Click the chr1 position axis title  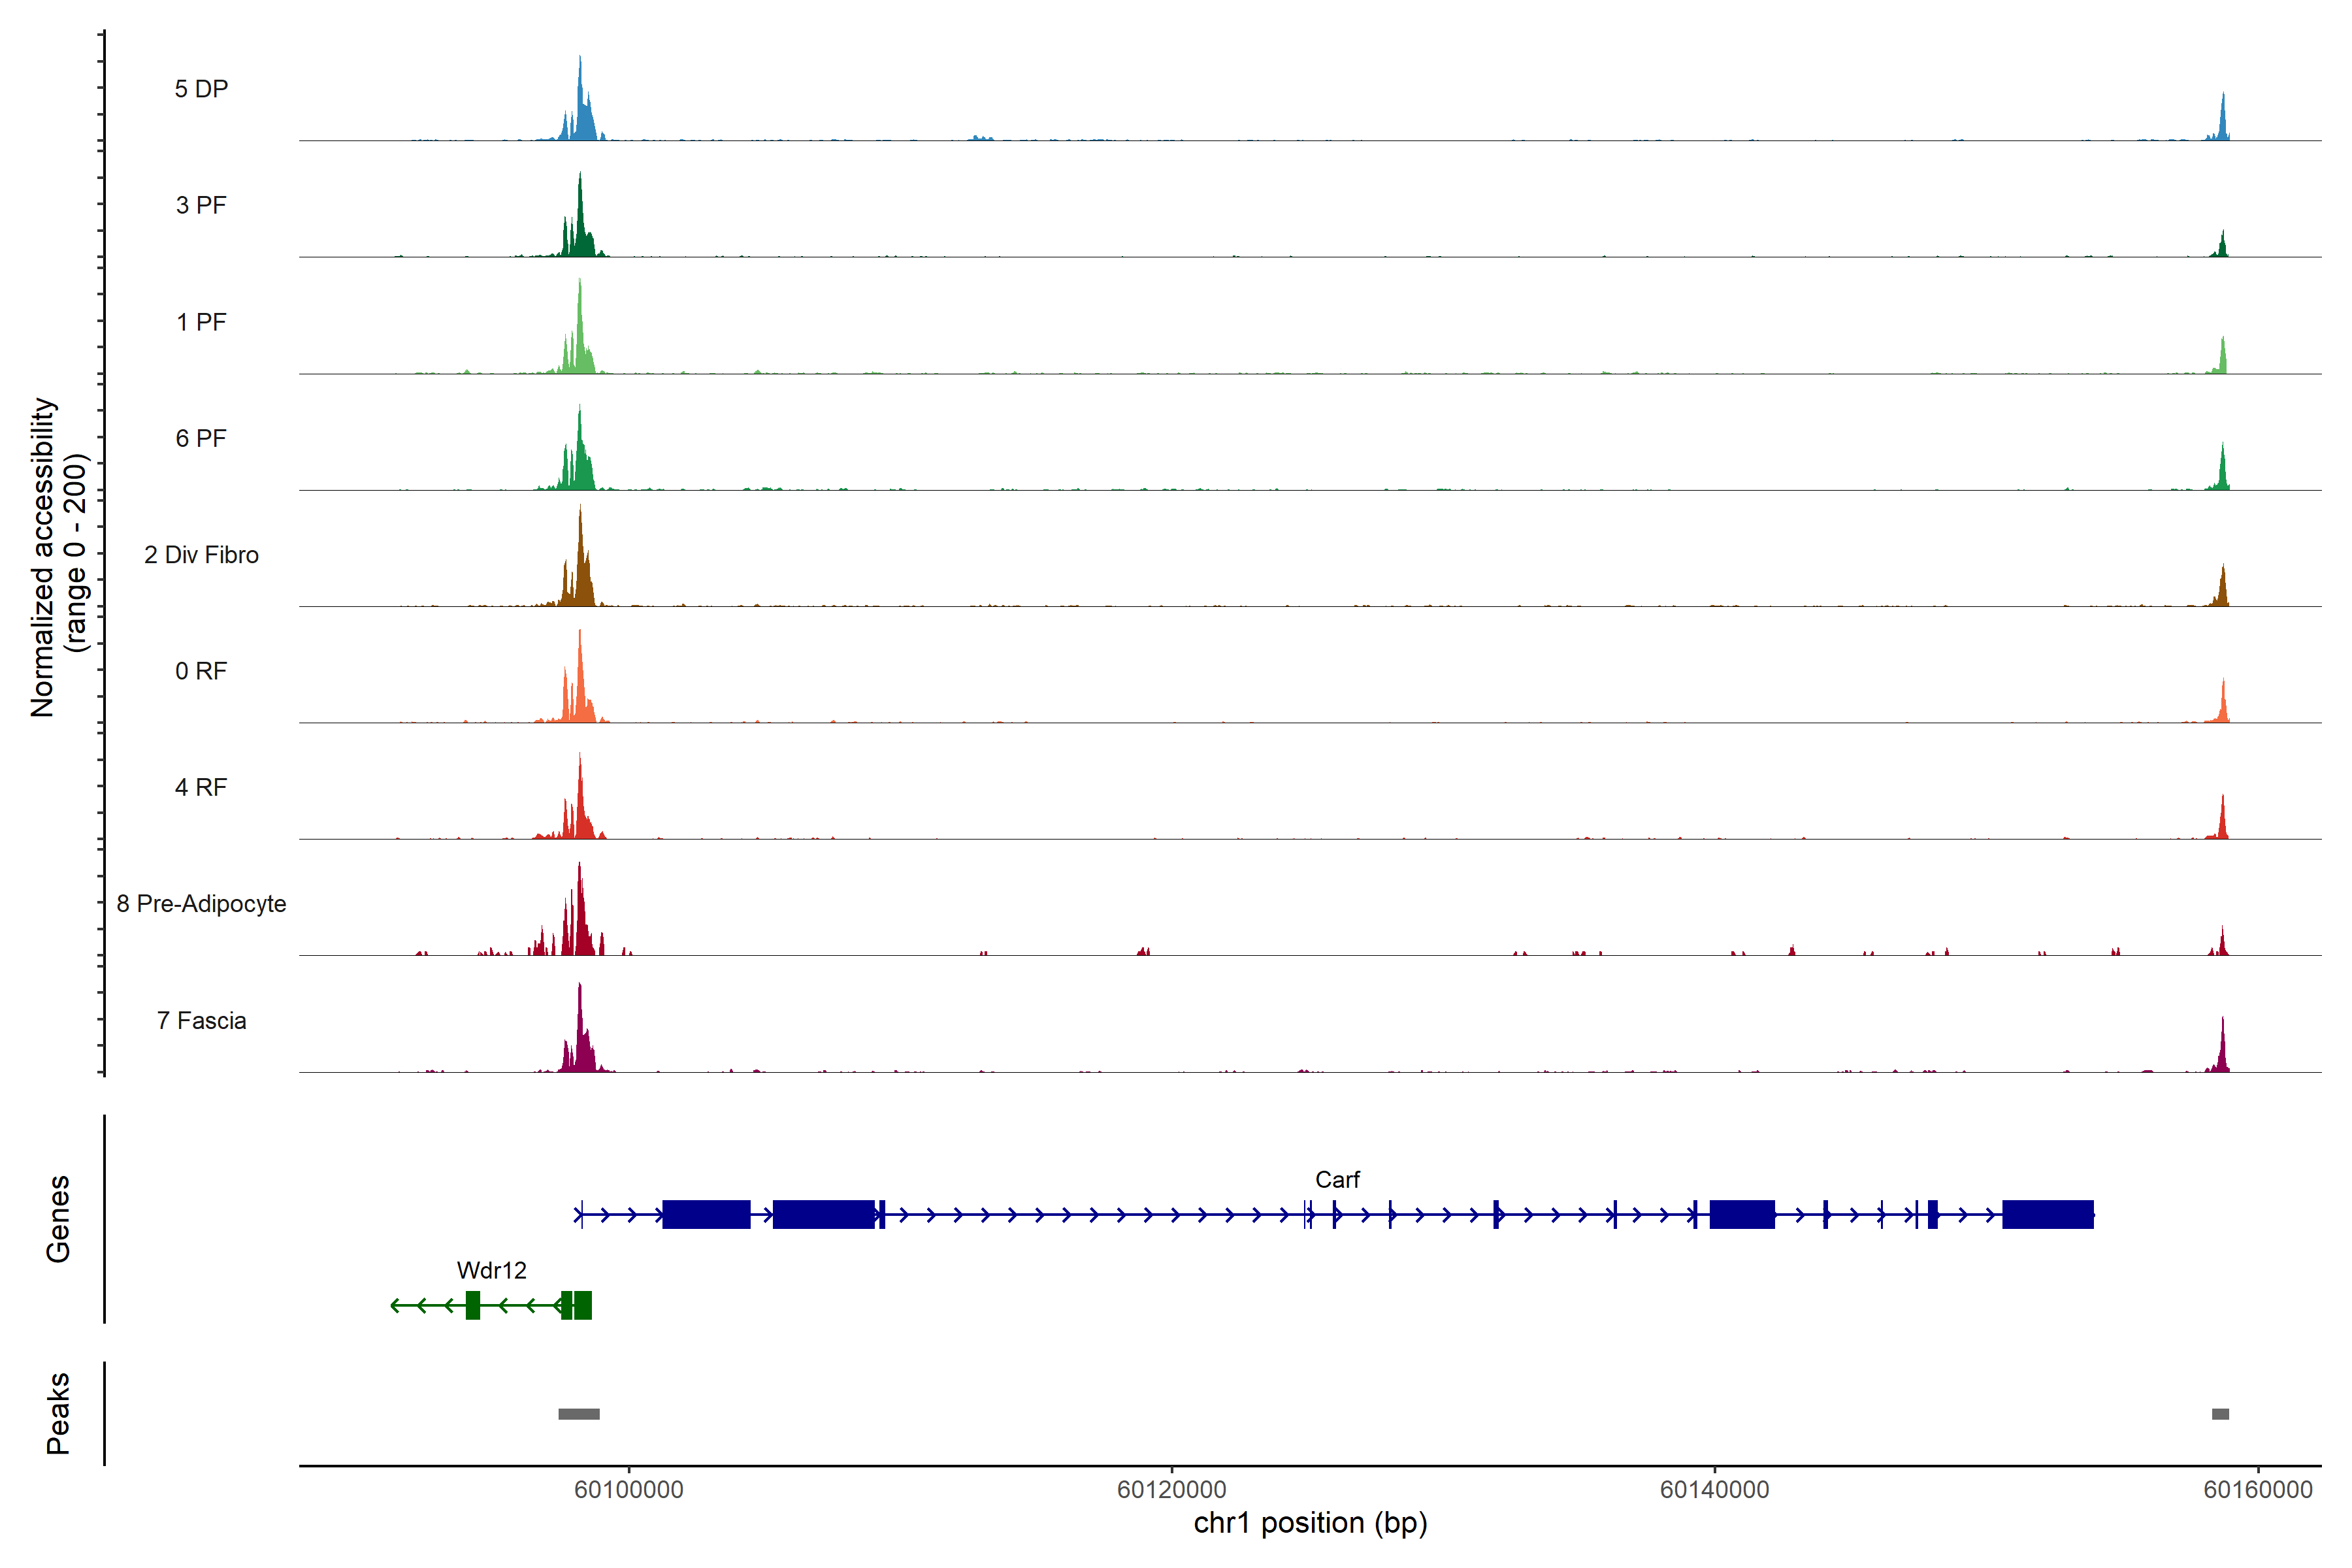pos(1310,1523)
